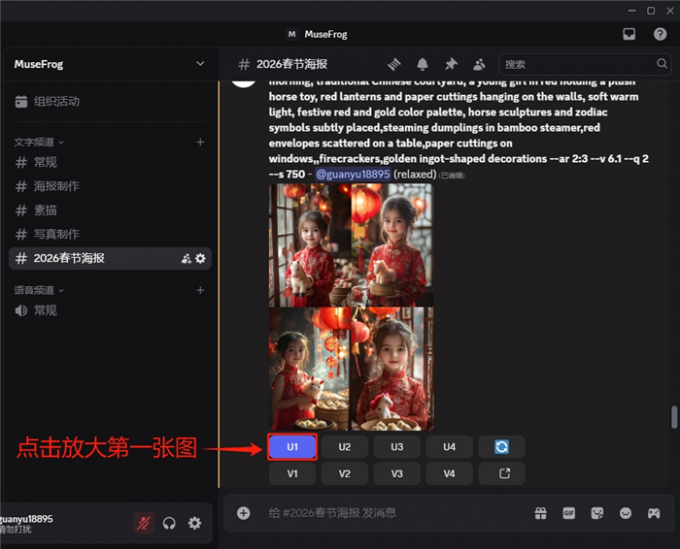Open the generated four-image grid
This screenshot has width=680, height=549.
pyautogui.click(x=351, y=307)
